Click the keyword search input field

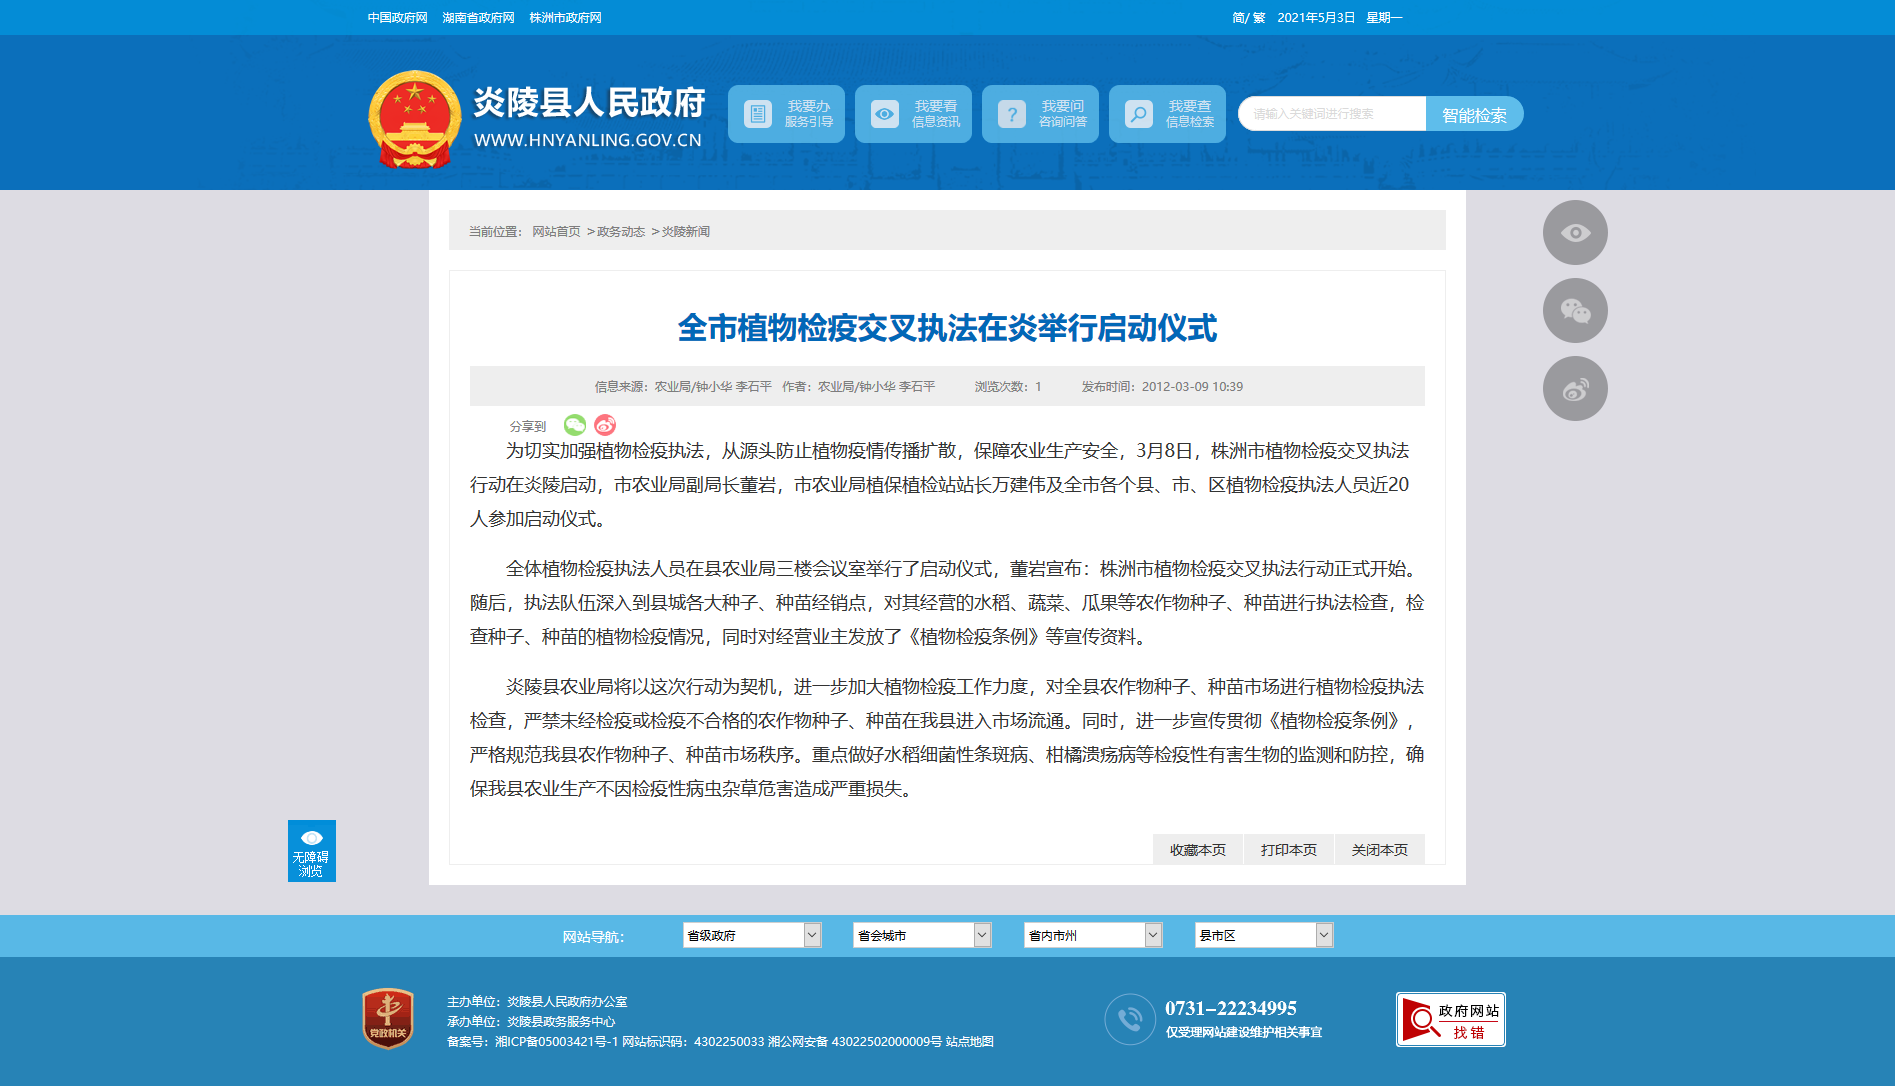(x=1332, y=114)
